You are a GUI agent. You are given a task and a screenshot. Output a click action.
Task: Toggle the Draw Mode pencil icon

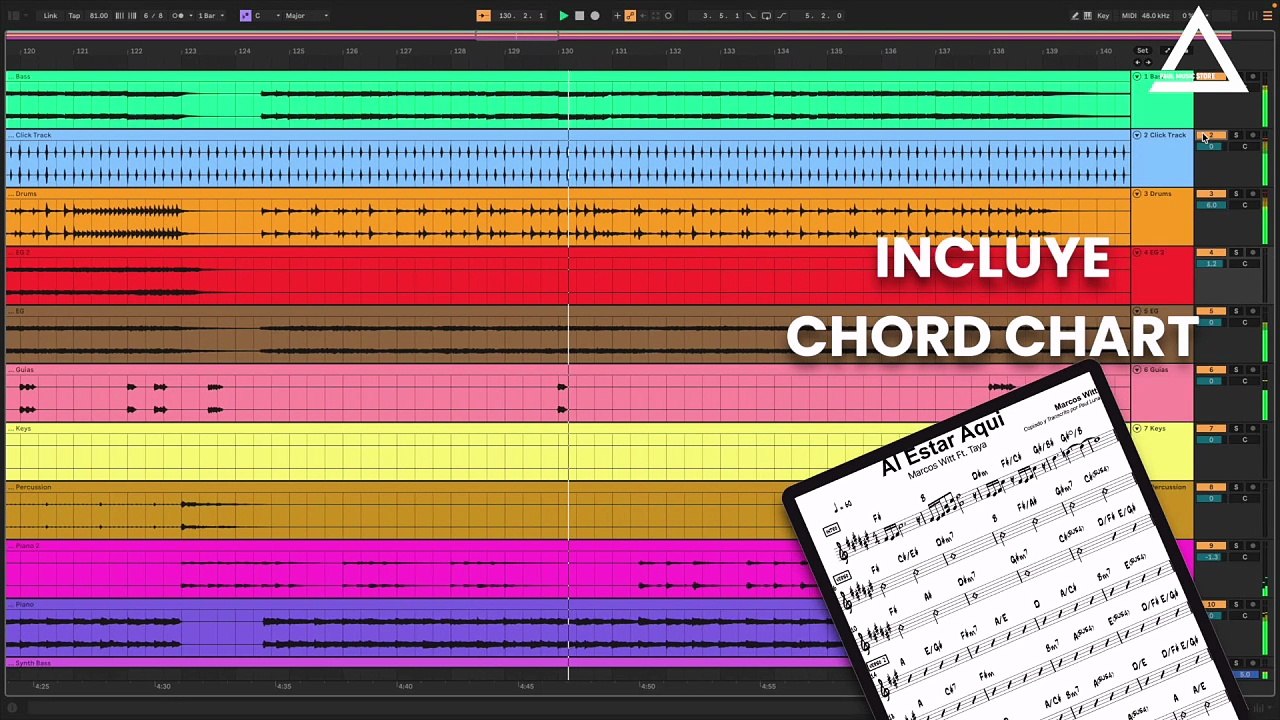1075,16
